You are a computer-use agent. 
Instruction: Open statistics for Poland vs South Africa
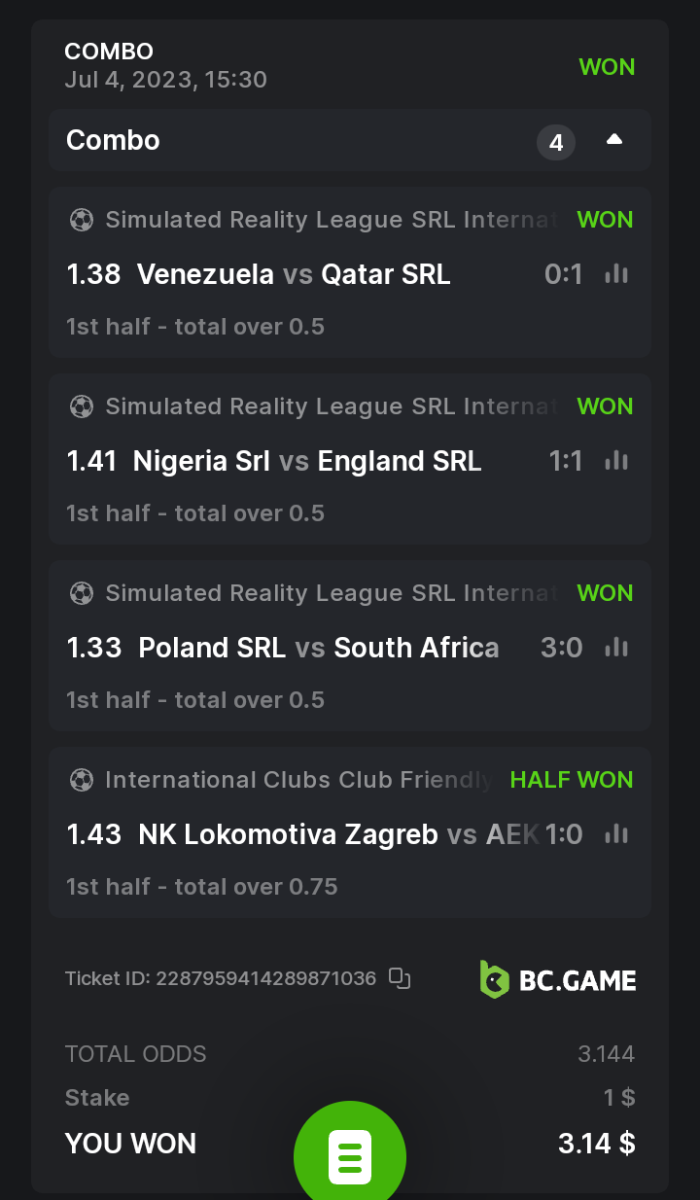click(x=616, y=647)
